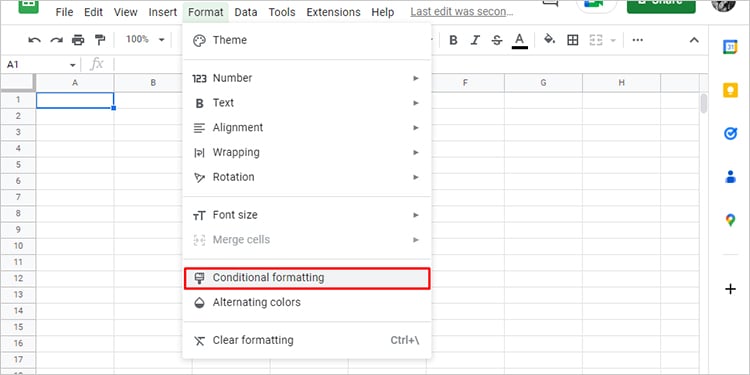Open the 100% zoom dropdown
The width and height of the screenshot is (750, 375).
click(x=145, y=40)
